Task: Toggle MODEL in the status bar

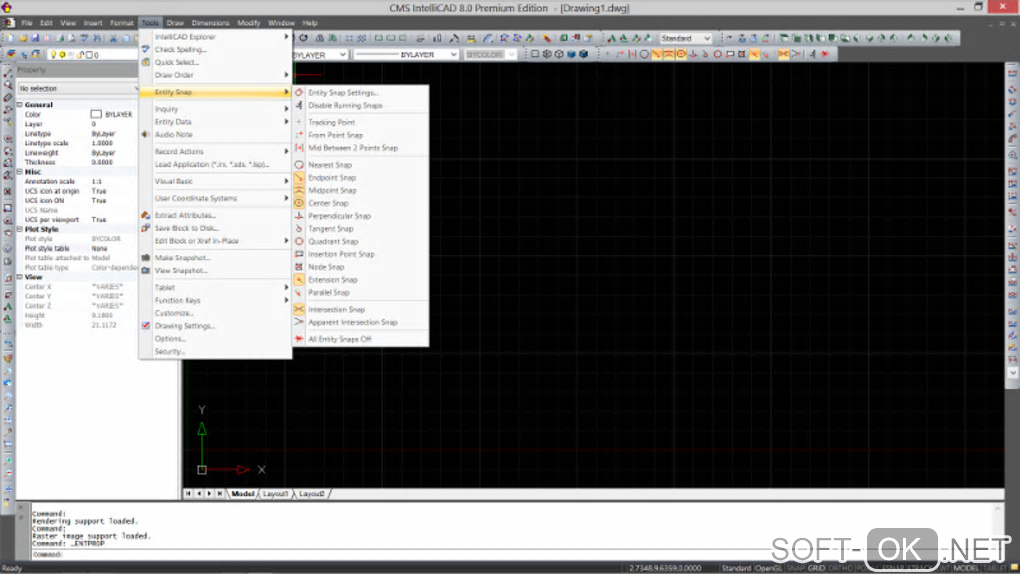Action: coord(966,568)
